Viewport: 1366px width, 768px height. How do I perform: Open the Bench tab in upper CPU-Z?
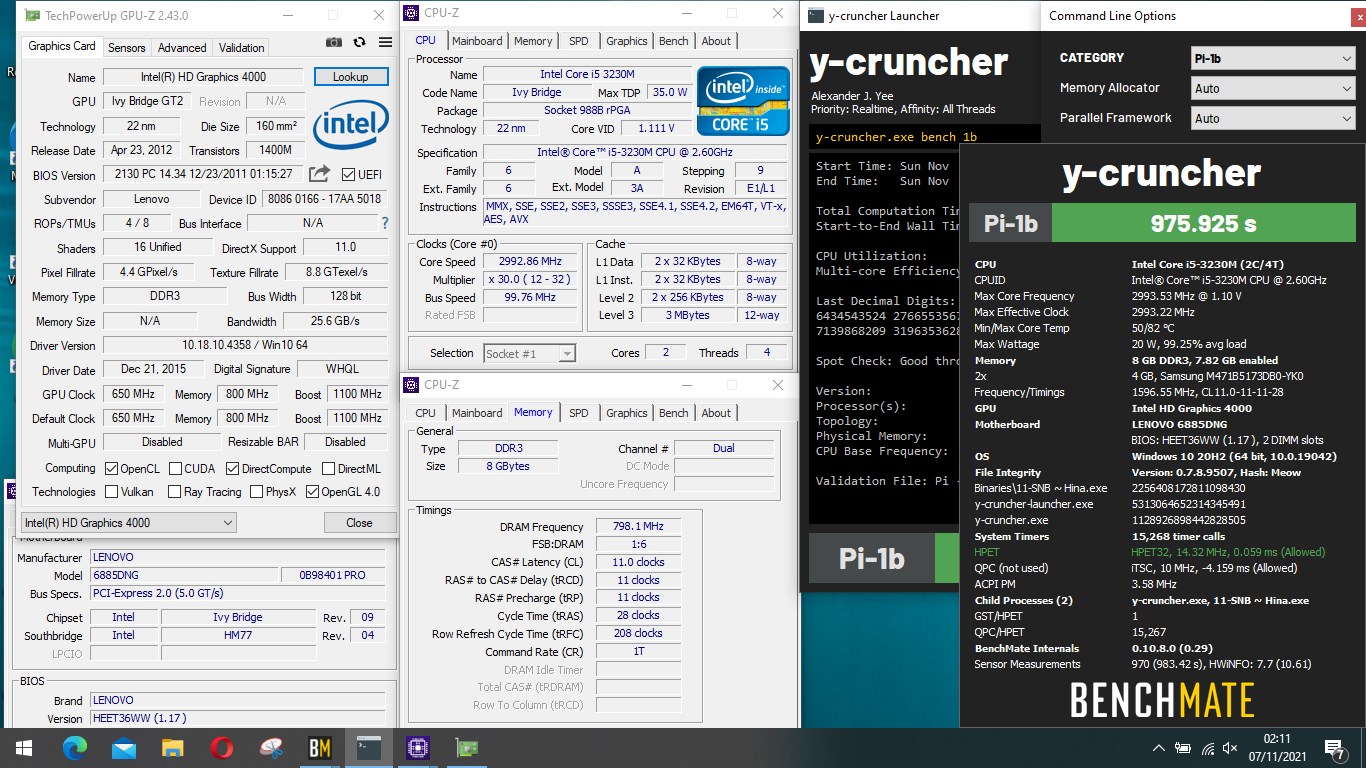[674, 41]
